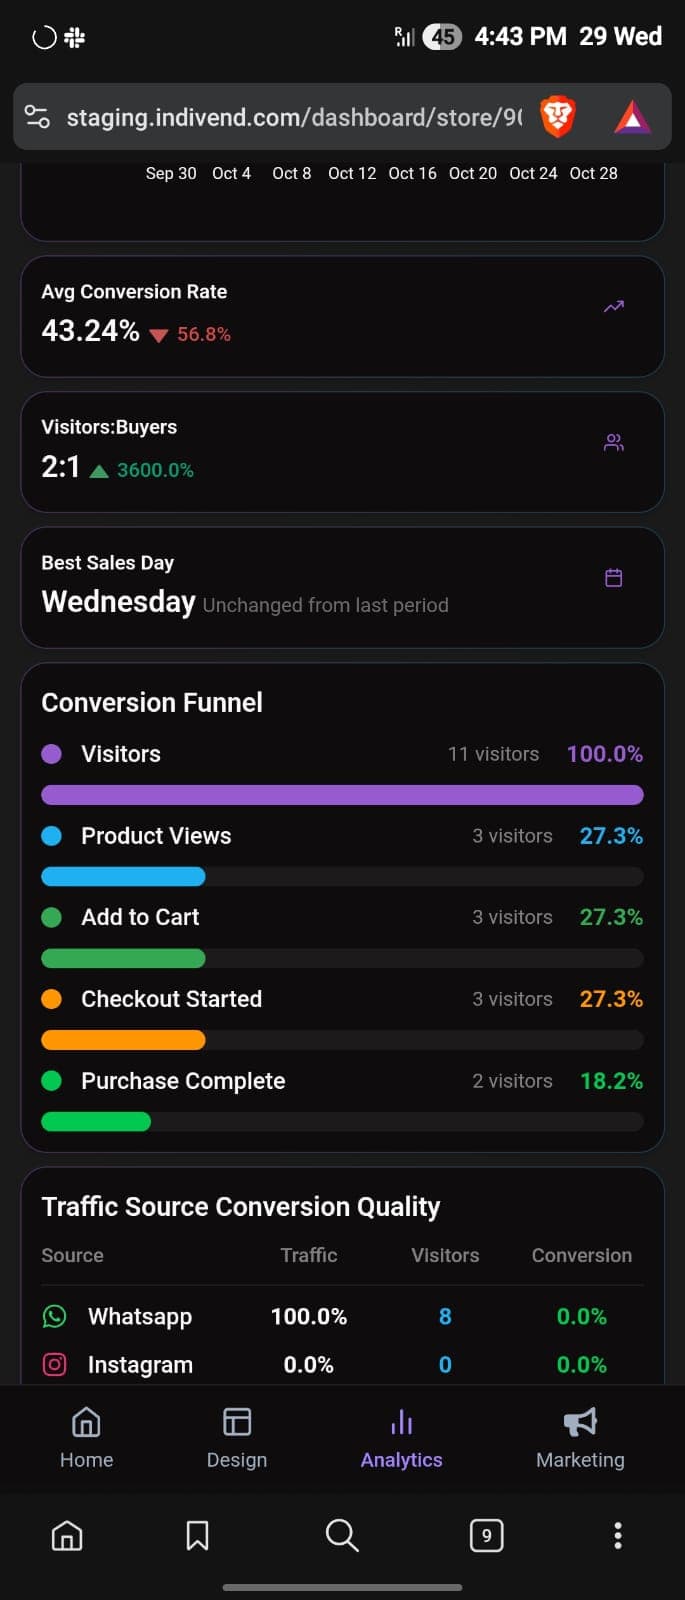Open the trend chart icon on Avg Conversion Rate
The image size is (685, 1600).
[x=613, y=306]
